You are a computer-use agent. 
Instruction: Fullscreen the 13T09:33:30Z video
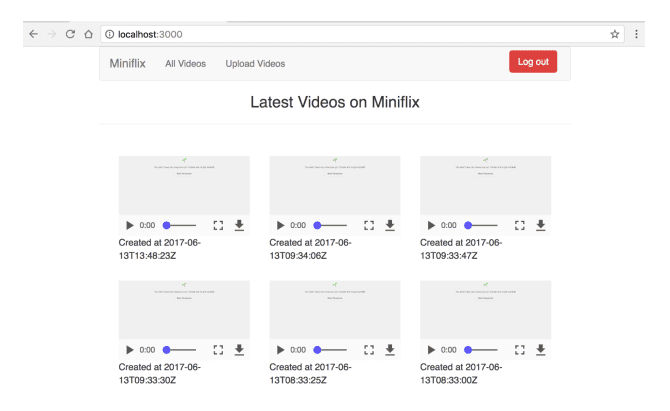(x=218, y=350)
